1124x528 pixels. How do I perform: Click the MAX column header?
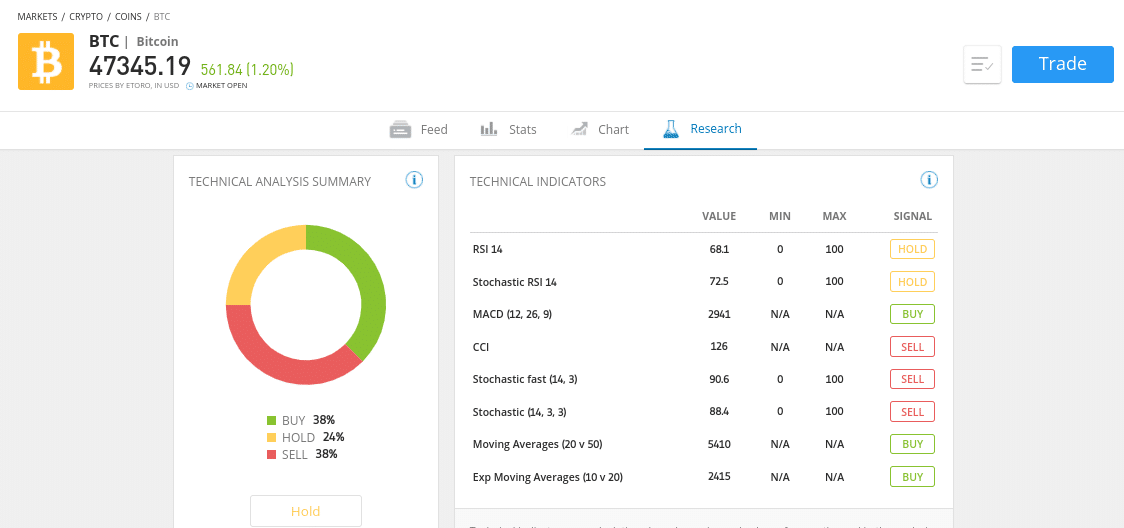coord(834,216)
